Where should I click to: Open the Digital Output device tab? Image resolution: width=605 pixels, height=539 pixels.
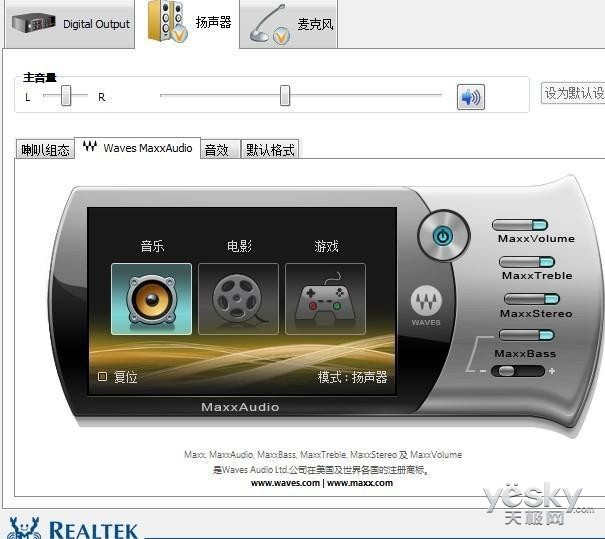70,24
